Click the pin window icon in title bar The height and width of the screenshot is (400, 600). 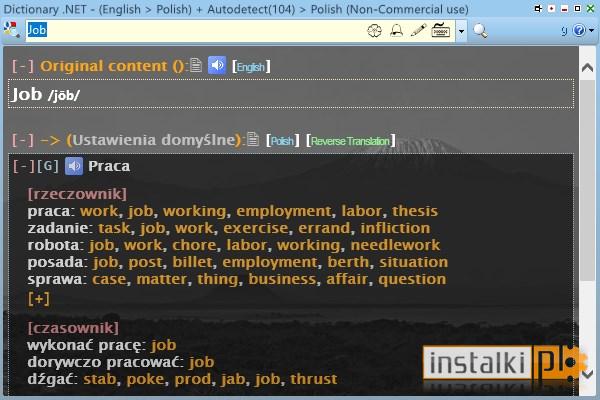538,8
